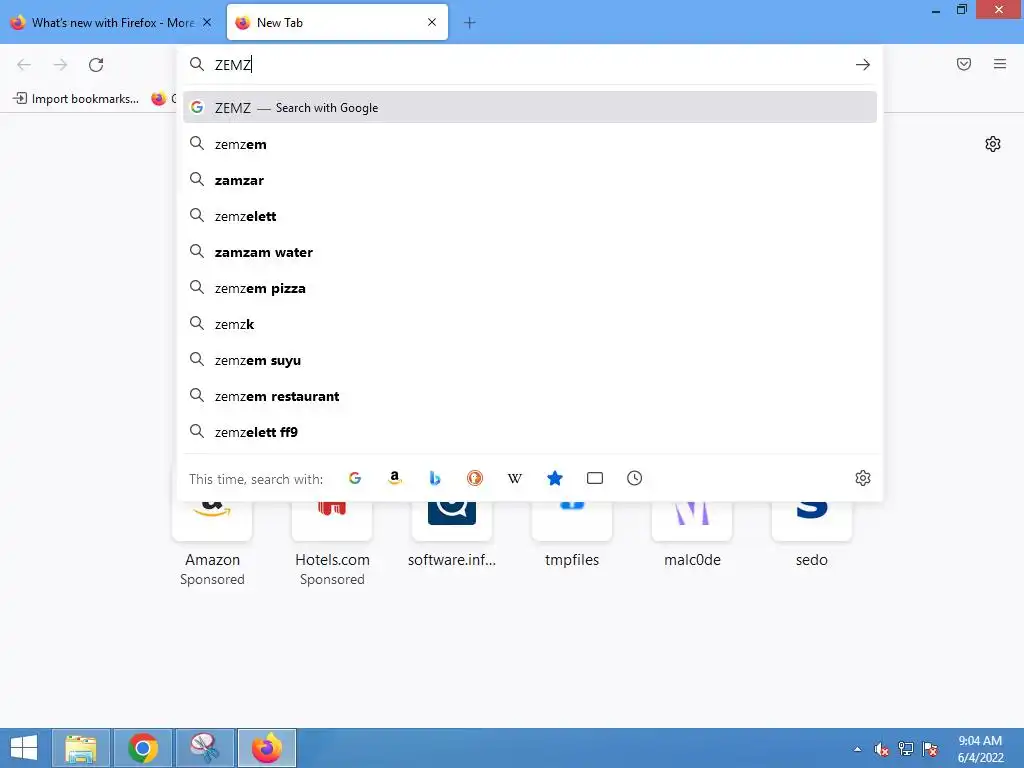The height and width of the screenshot is (768, 1024).
Task: Open a new tab with plus button
Action: click(x=470, y=23)
